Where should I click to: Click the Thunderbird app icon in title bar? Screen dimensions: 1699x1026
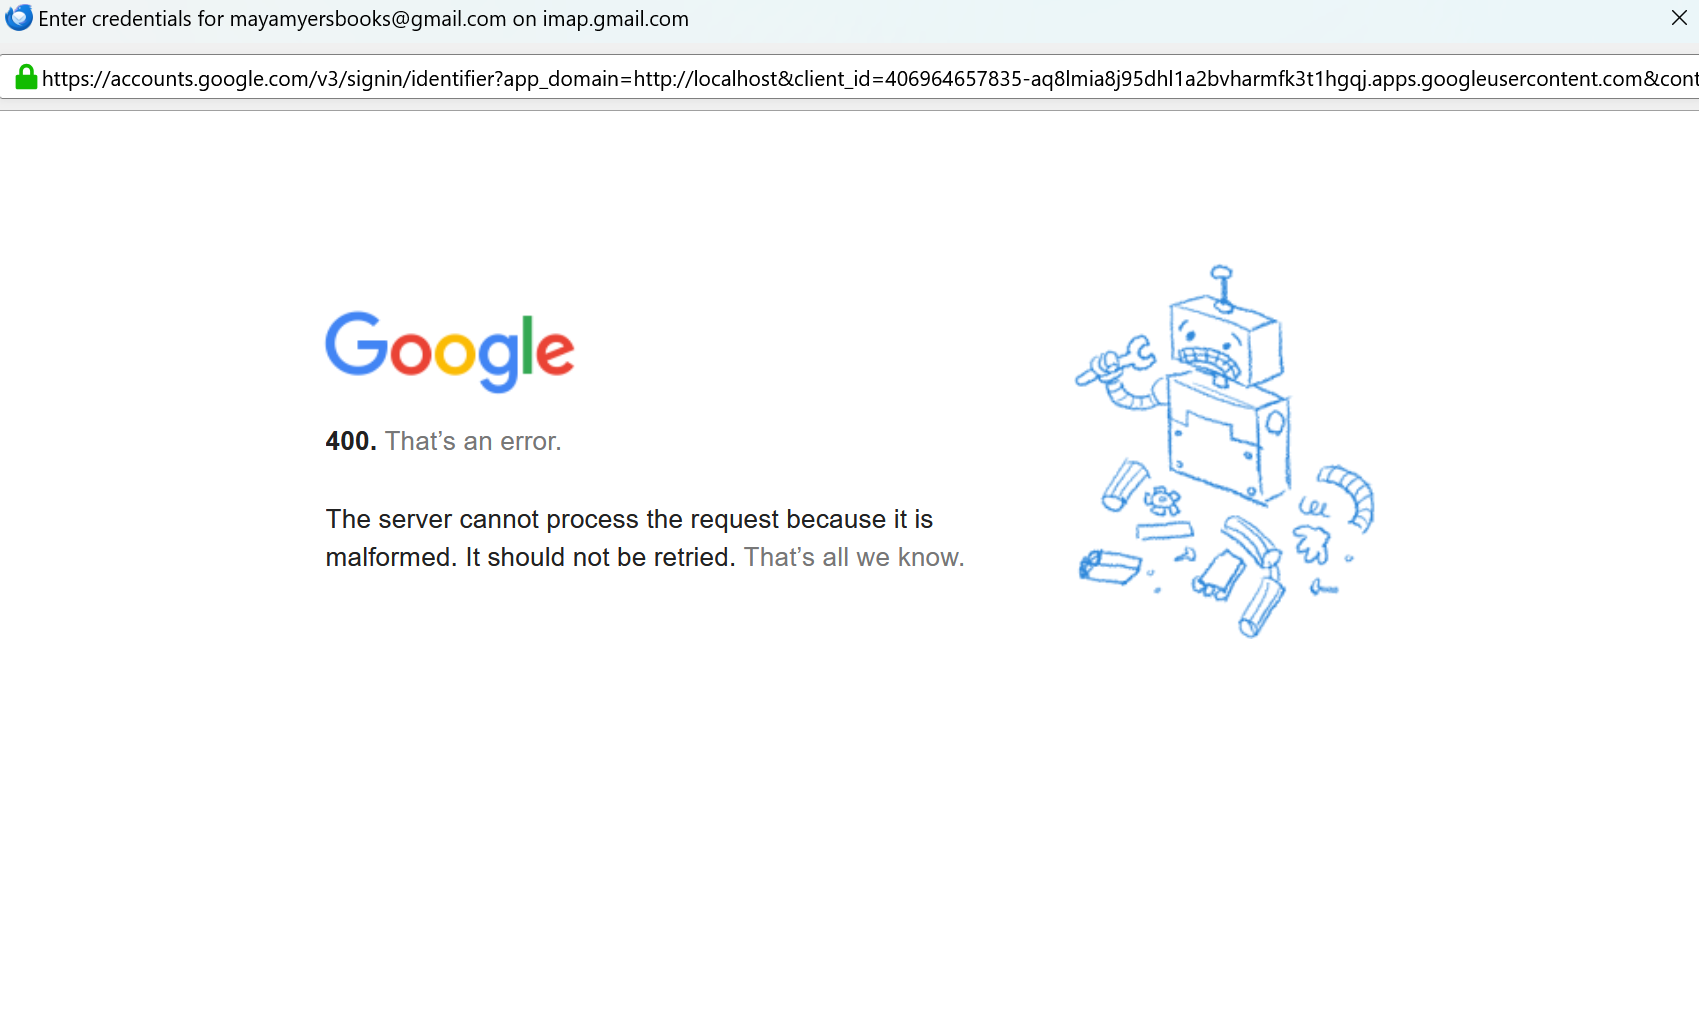[x=18, y=18]
